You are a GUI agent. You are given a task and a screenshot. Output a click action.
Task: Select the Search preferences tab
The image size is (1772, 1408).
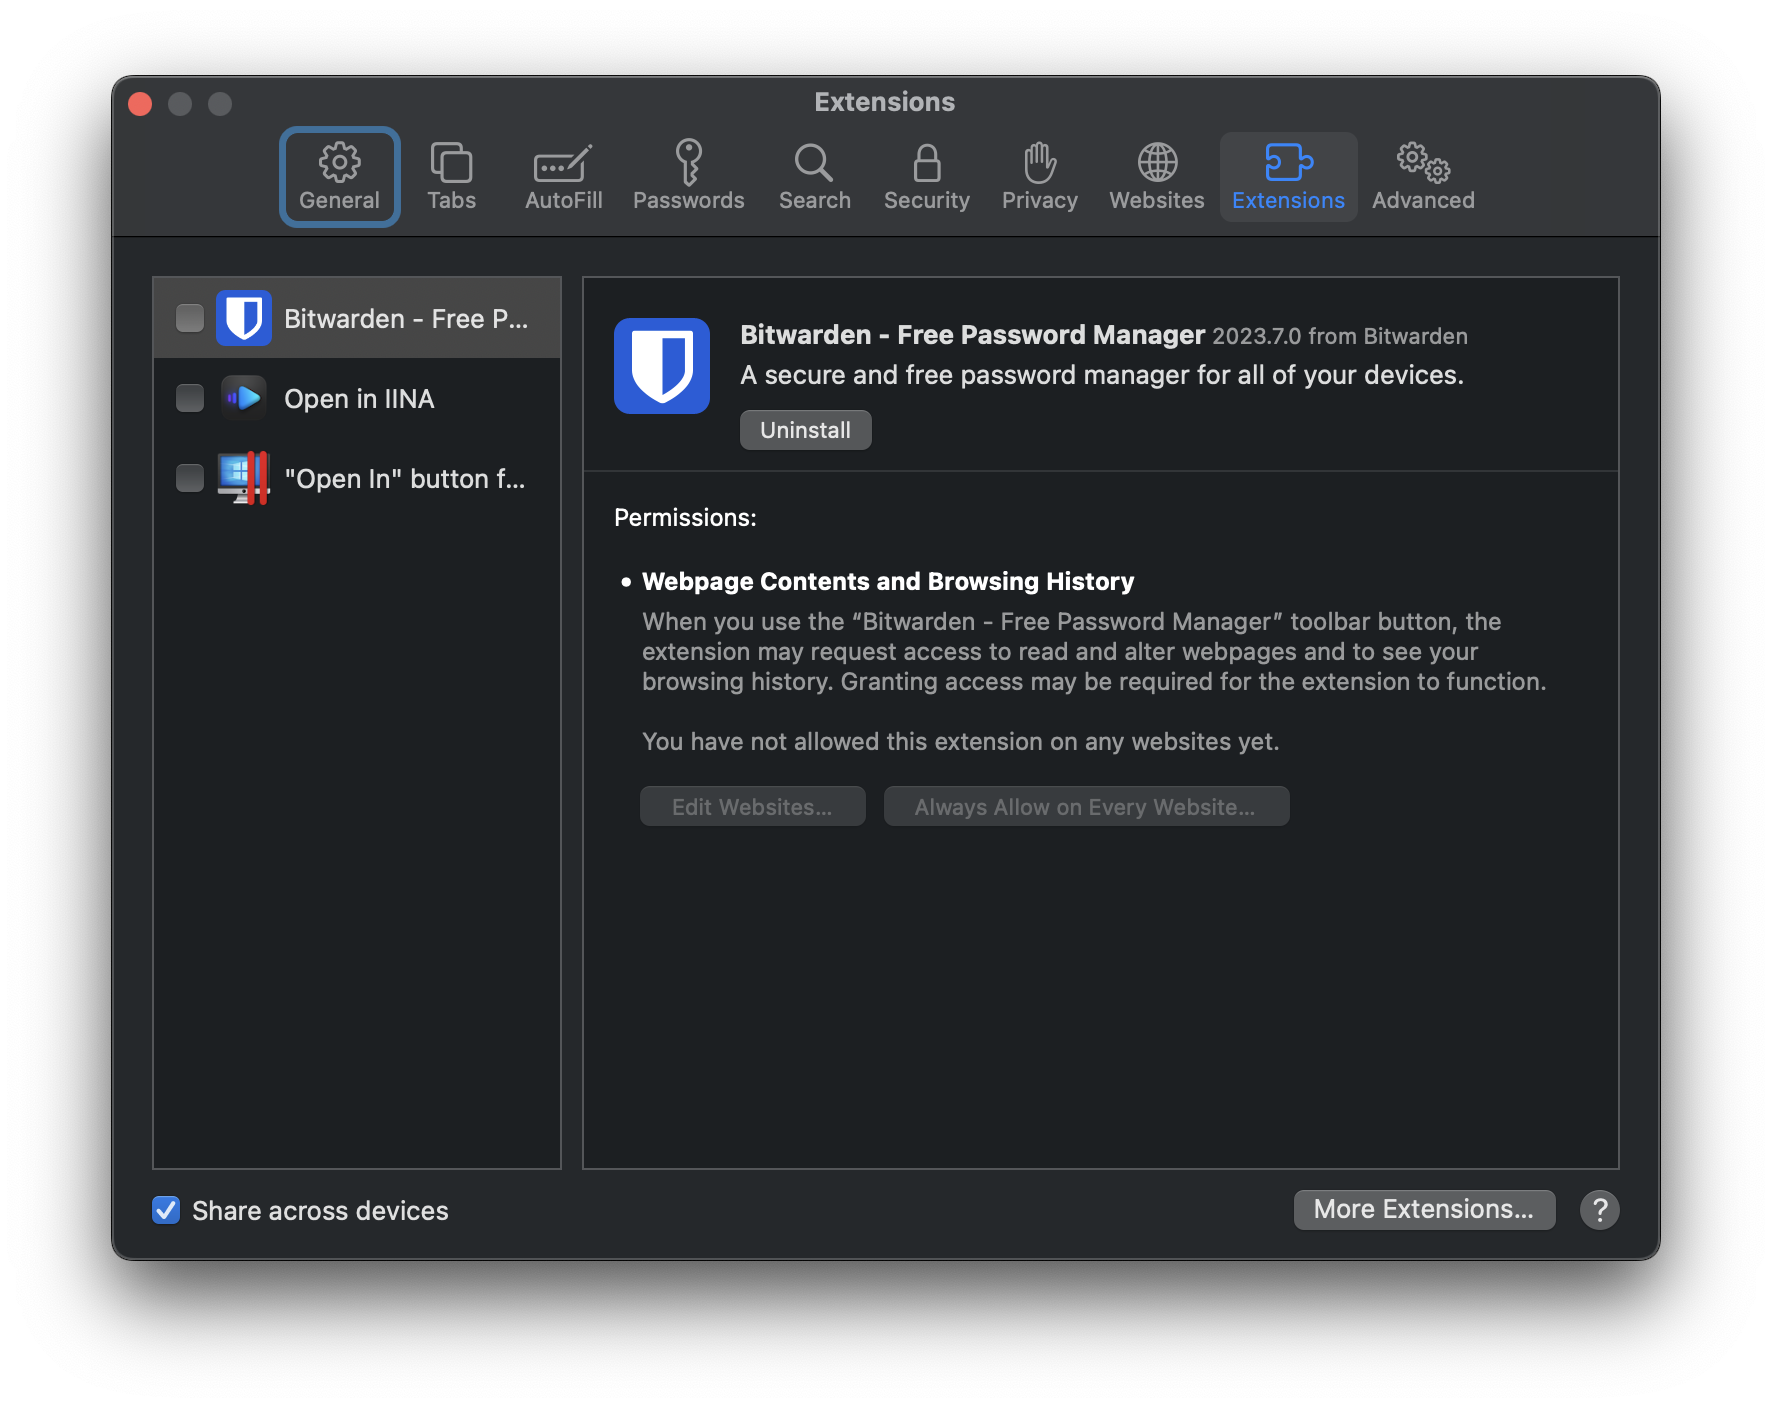(815, 177)
